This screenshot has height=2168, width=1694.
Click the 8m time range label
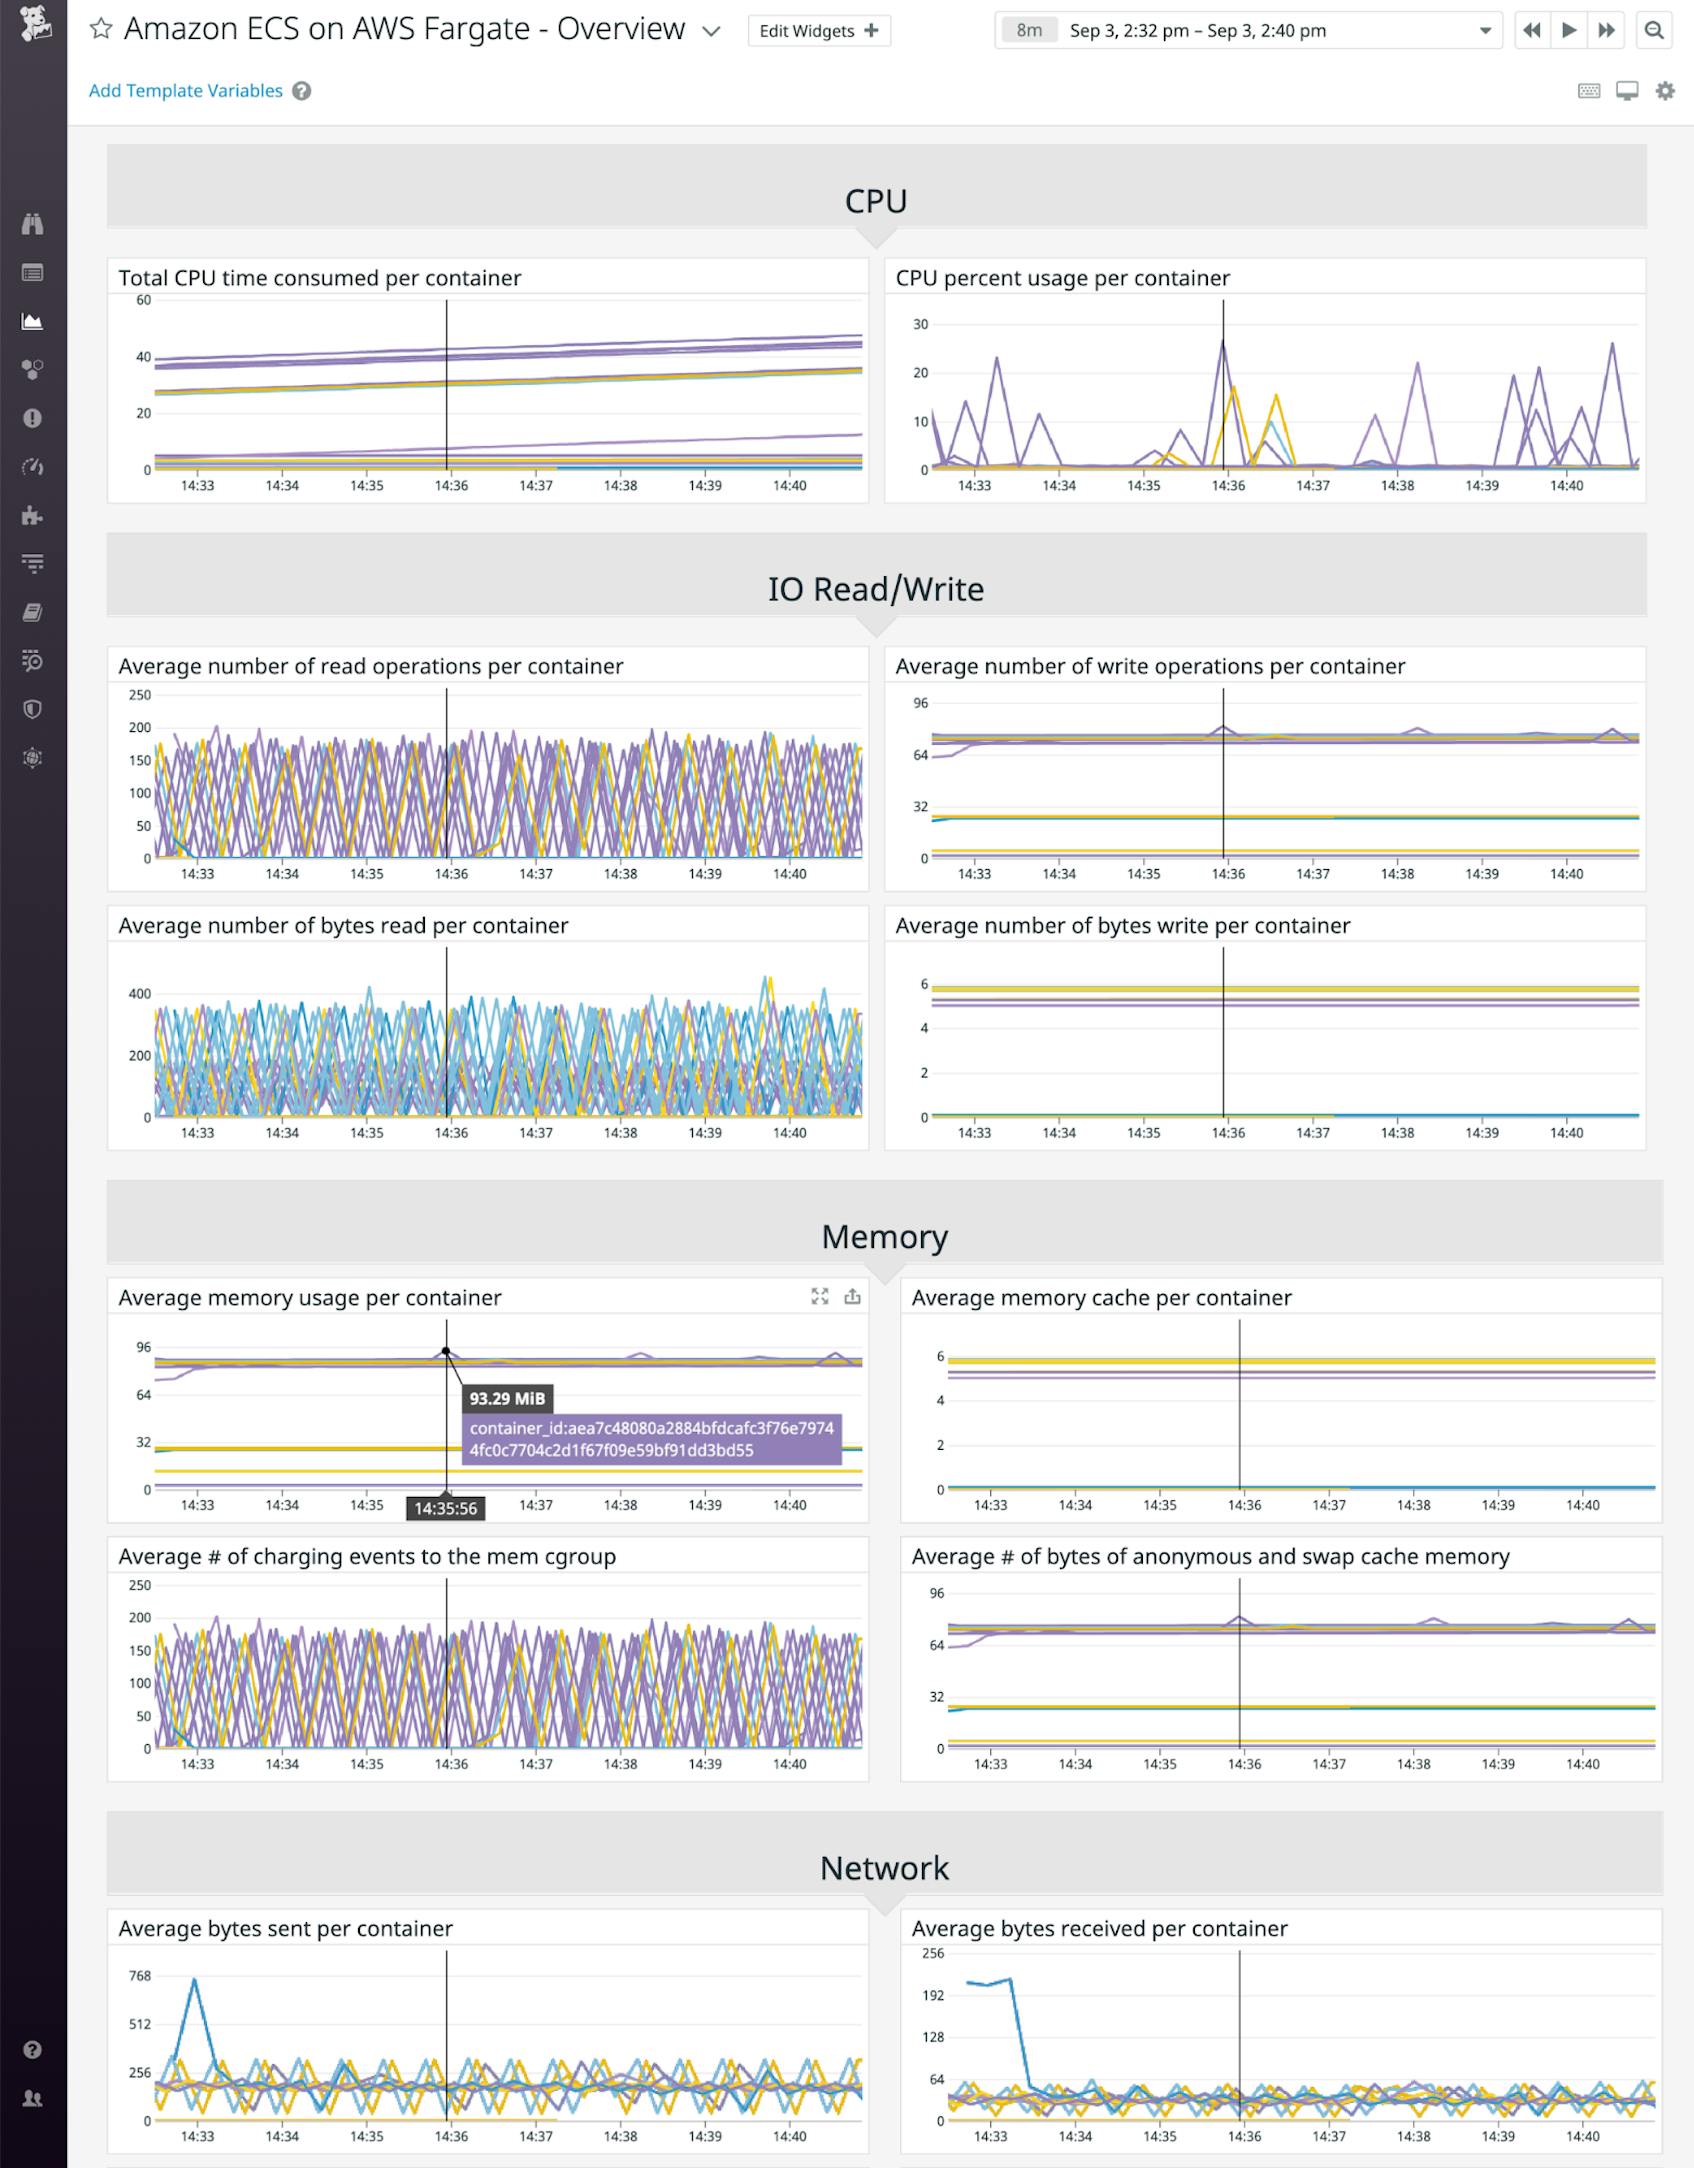[1031, 30]
